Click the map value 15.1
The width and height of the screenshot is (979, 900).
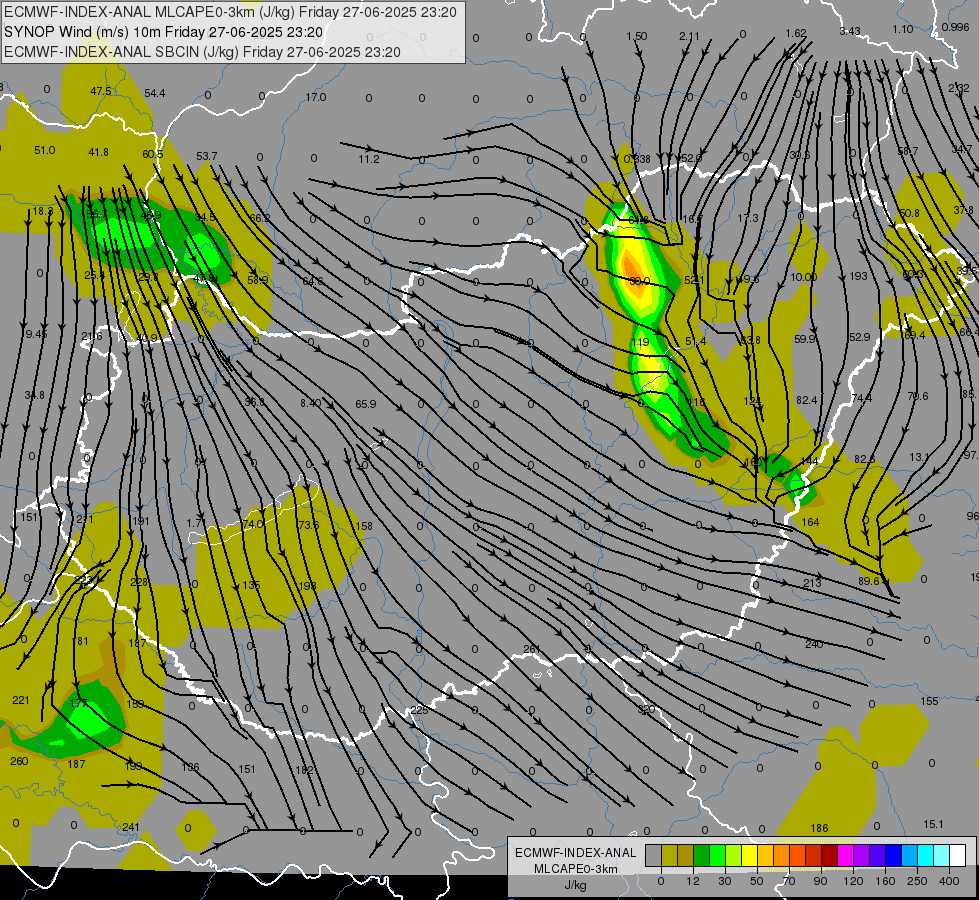[x=933, y=824]
